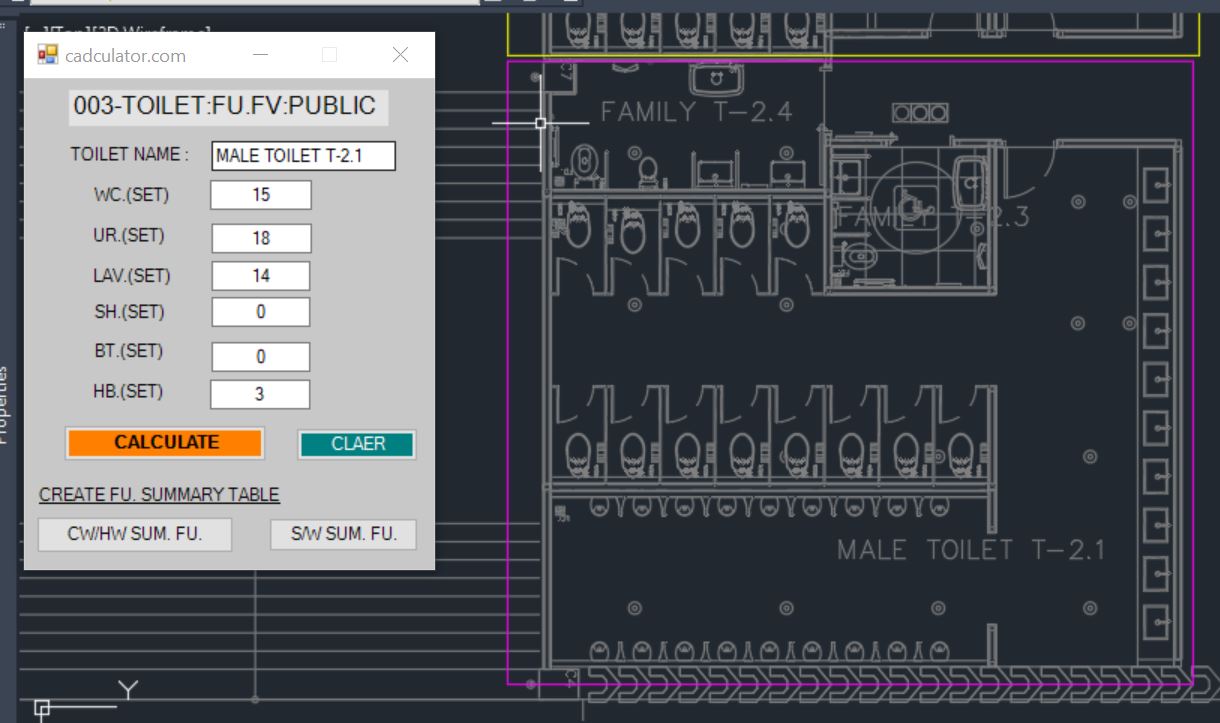This screenshot has height=723, width=1220.
Task: Select the UR.(SET) value field
Action: tap(261, 238)
